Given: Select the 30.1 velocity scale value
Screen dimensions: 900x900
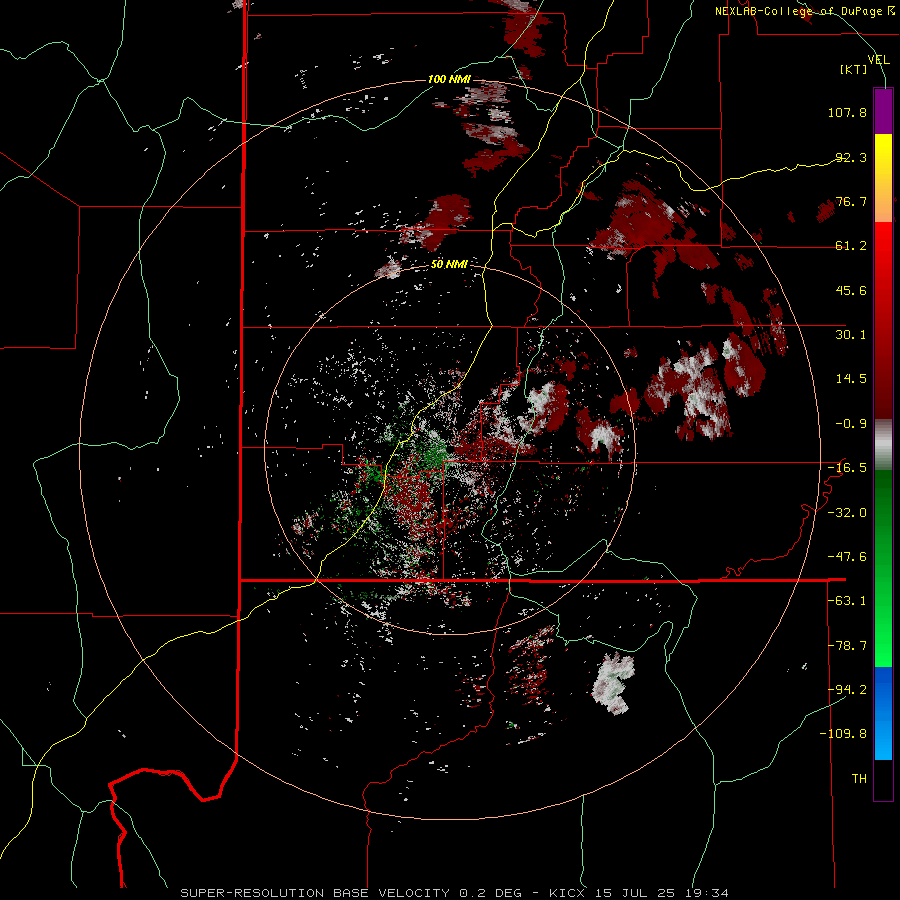Looking at the screenshot, I should (x=851, y=335).
